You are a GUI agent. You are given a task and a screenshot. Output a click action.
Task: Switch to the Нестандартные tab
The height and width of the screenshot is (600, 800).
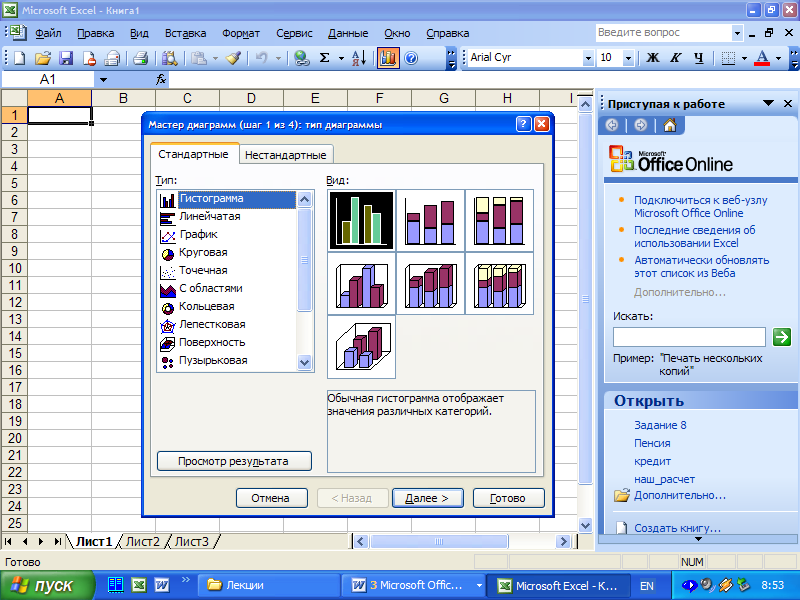pos(286,155)
